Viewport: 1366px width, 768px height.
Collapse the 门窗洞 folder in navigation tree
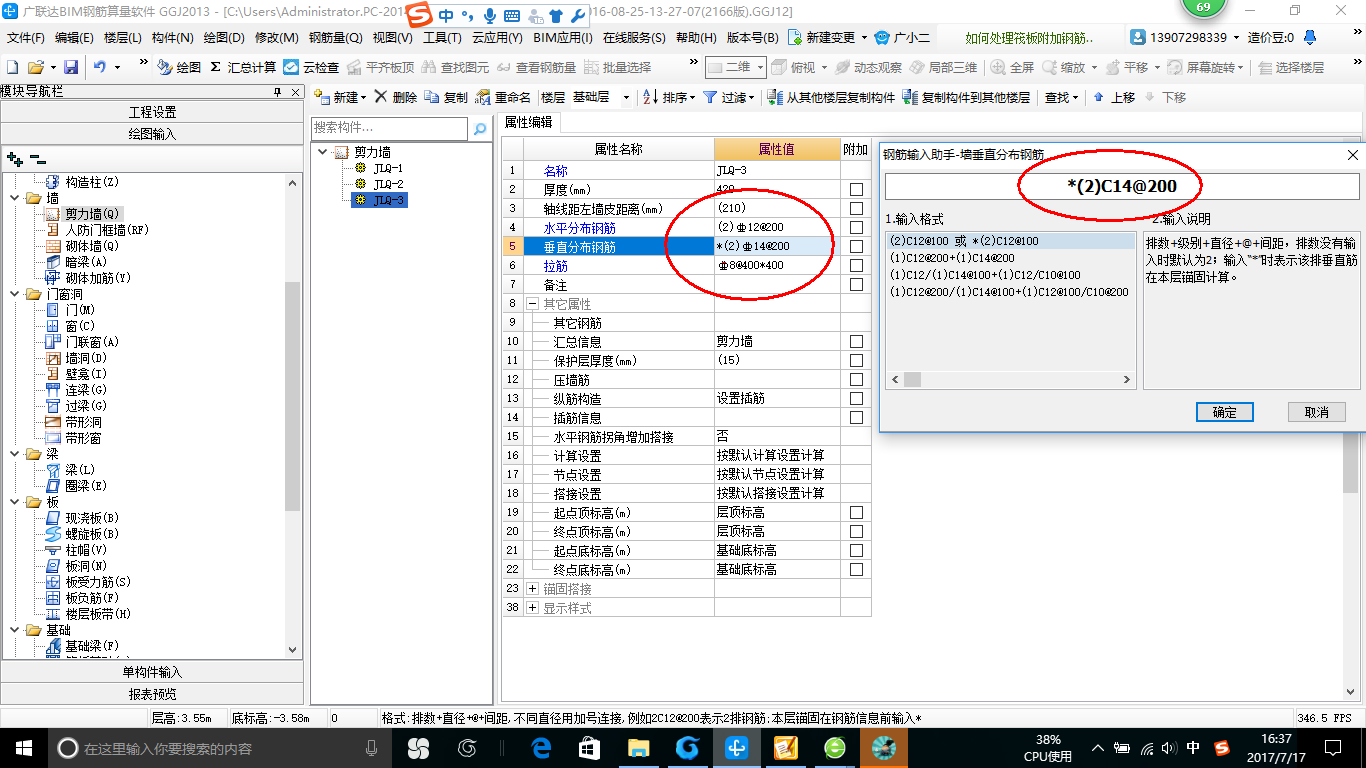pos(16,294)
